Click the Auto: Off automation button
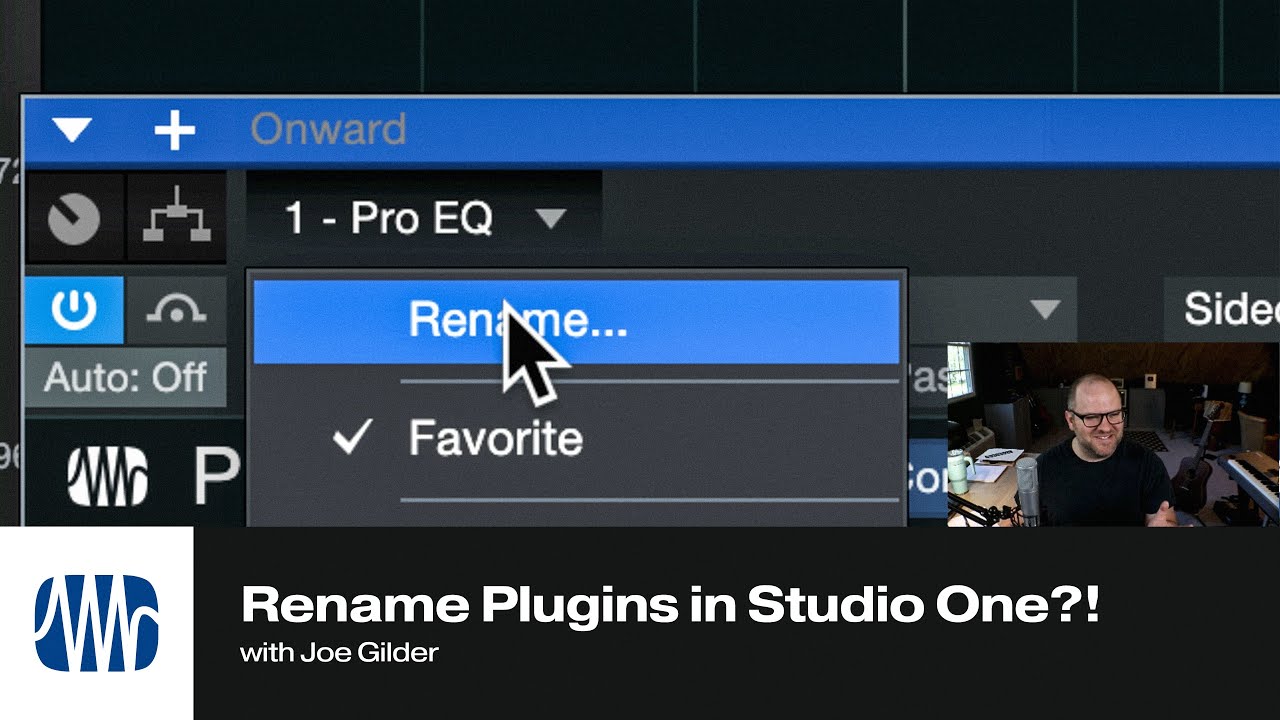The width and height of the screenshot is (1280, 720). click(x=126, y=377)
